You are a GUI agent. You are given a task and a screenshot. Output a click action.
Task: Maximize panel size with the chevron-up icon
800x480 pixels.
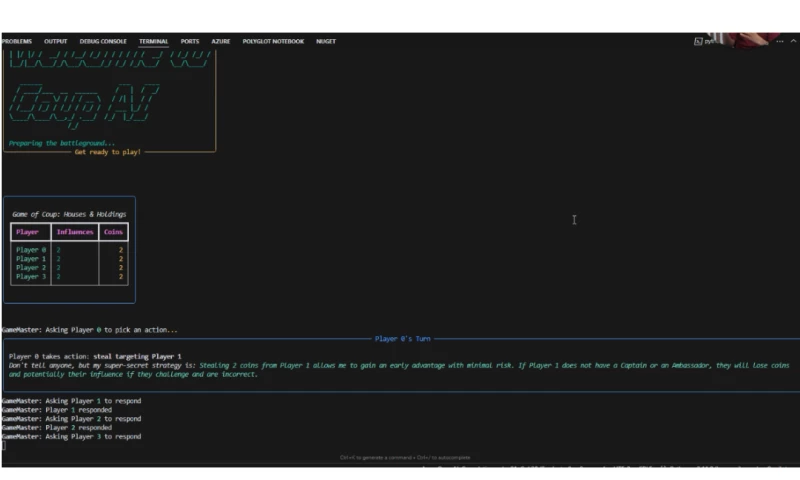793,41
